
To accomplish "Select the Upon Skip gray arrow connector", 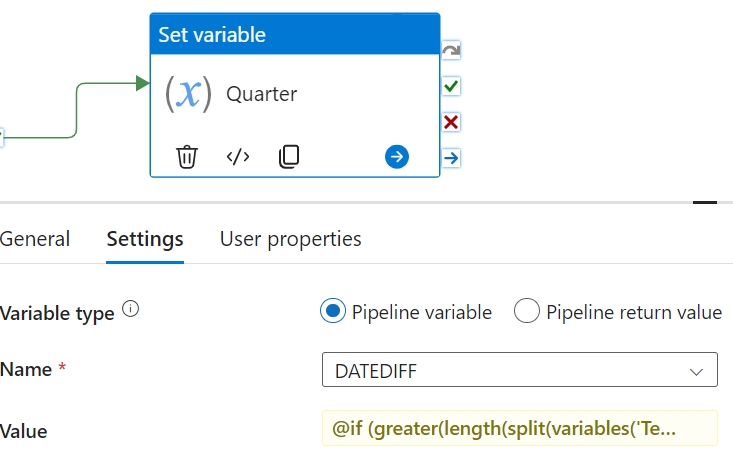I will click(451, 50).
